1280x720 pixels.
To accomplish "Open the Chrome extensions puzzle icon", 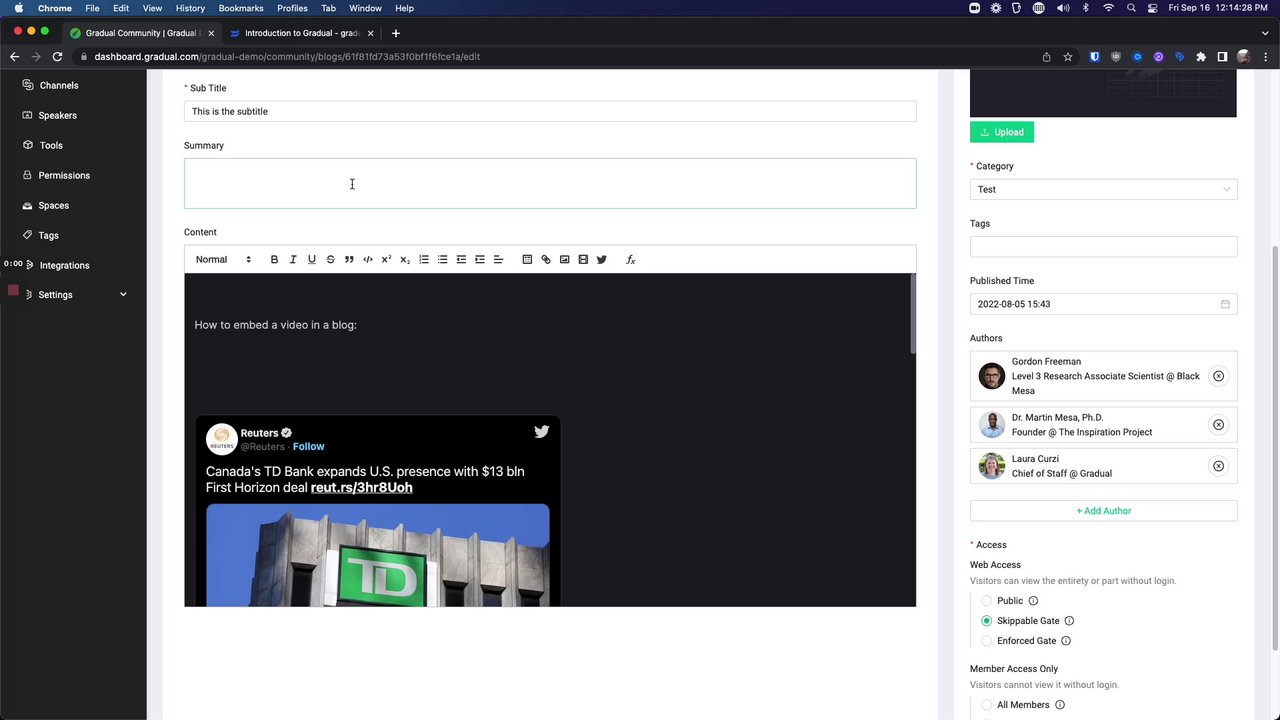I will pyautogui.click(x=1201, y=57).
